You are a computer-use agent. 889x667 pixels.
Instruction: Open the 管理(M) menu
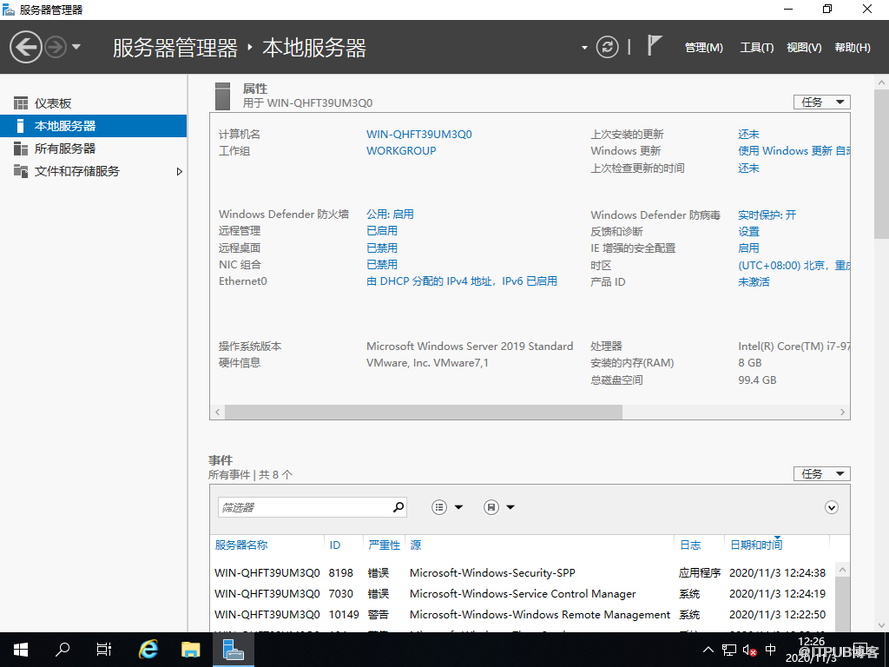click(703, 47)
